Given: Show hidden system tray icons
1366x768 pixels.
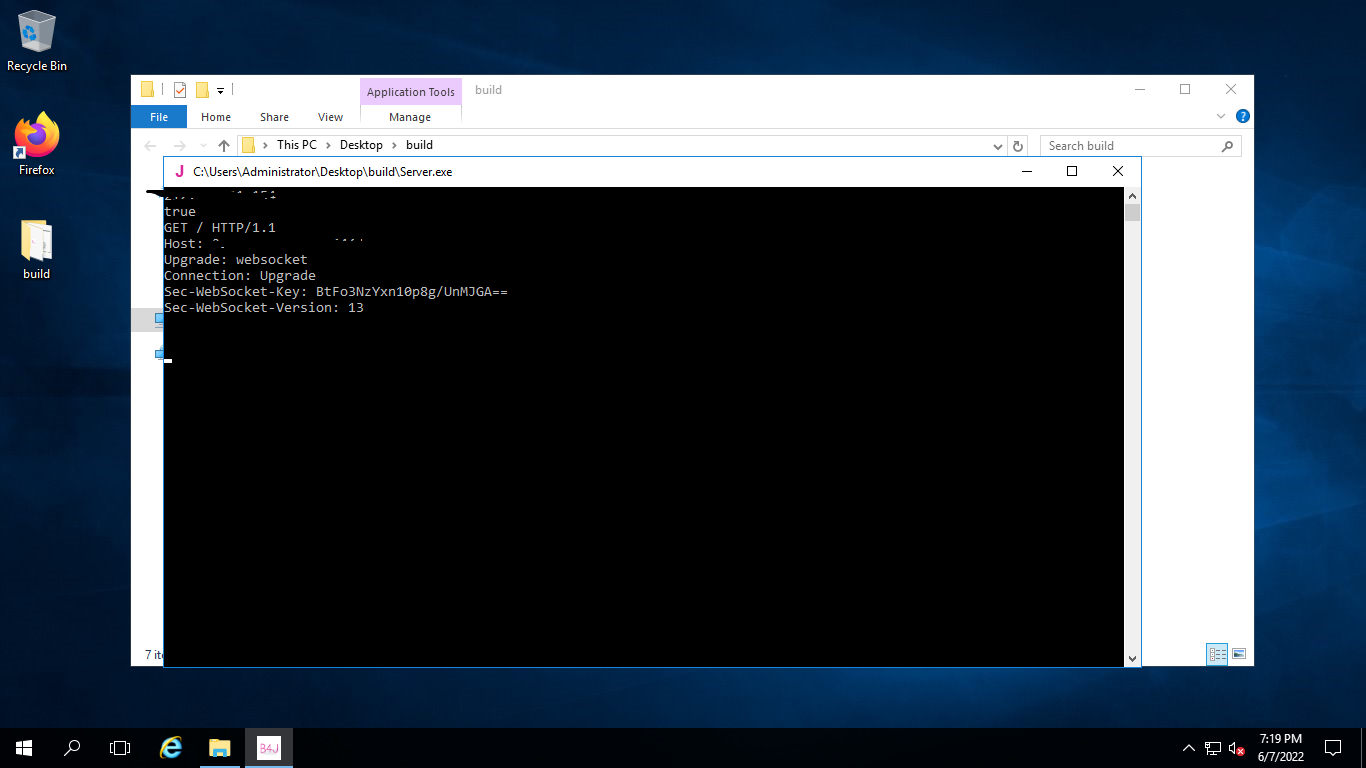Looking at the screenshot, I should [x=1188, y=748].
